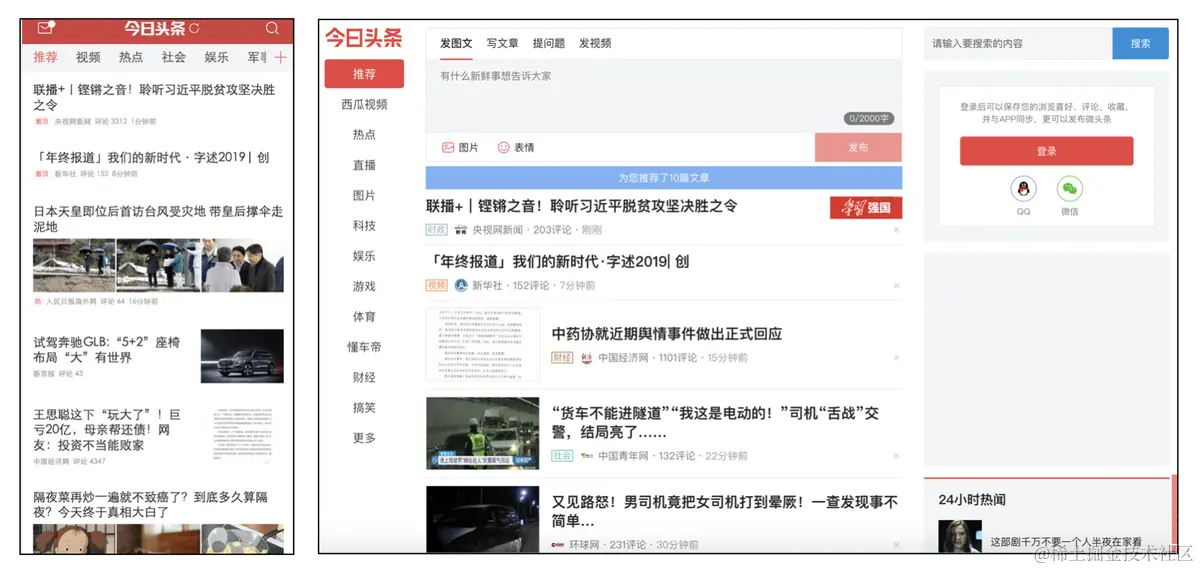Select the 视频 tab in mobile view
Image resolution: width=1200 pixels, height=570 pixels.
coord(88,58)
